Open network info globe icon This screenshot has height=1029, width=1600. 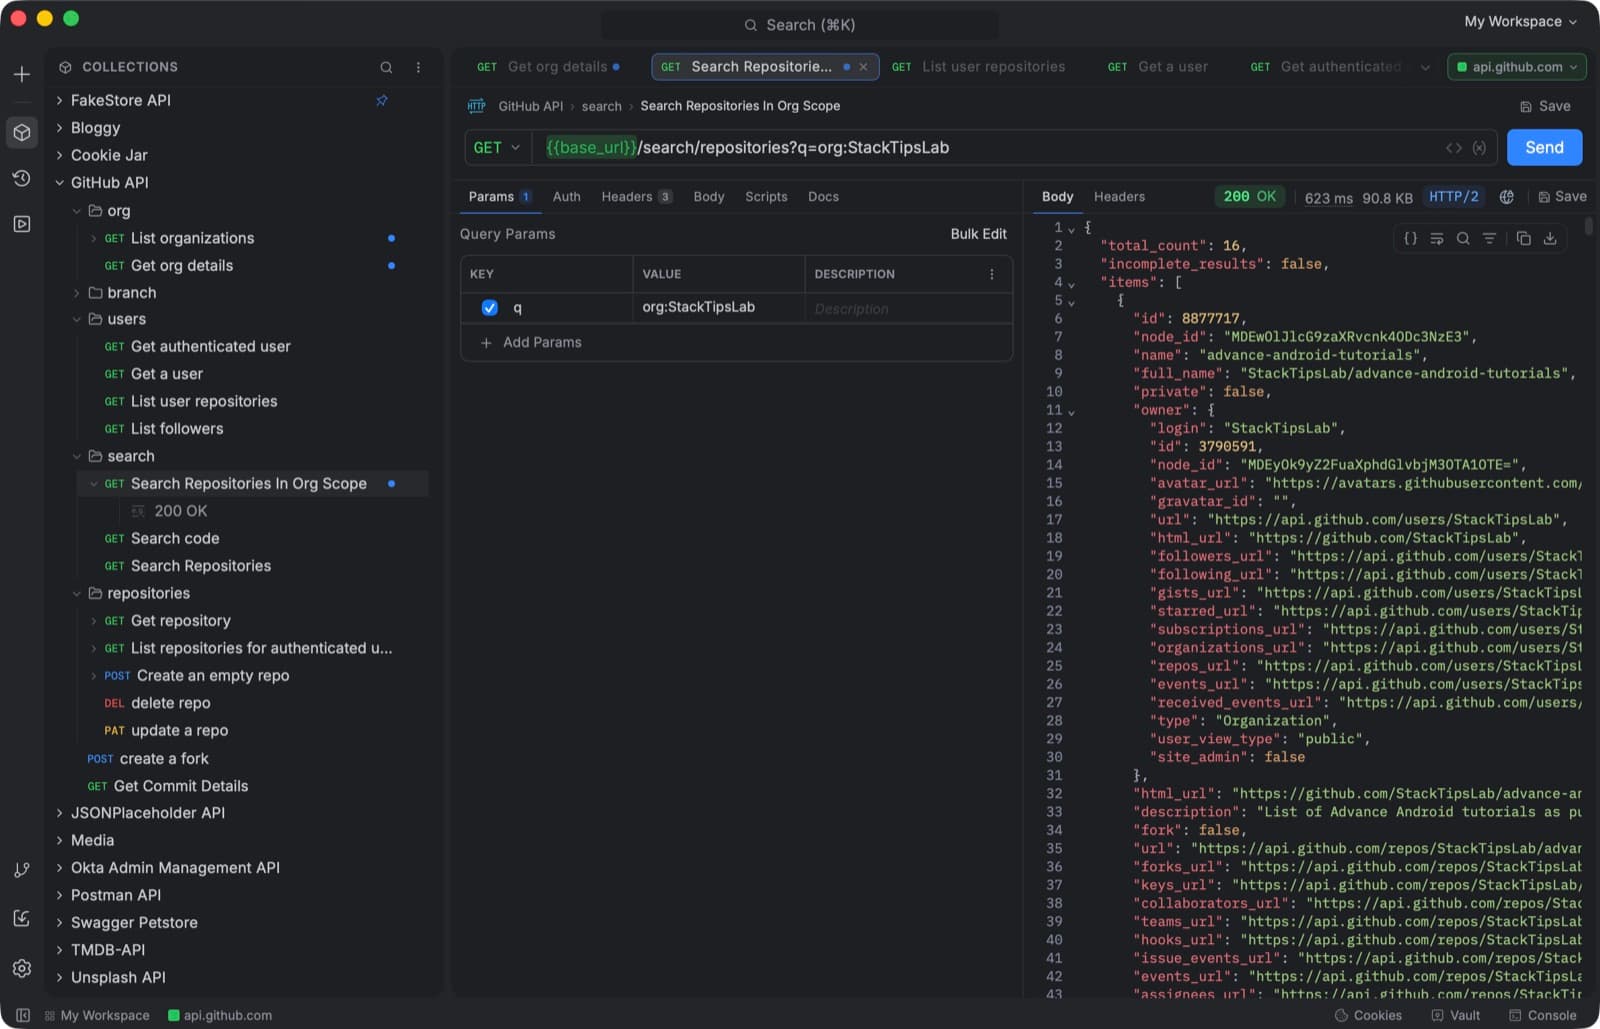pos(1506,197)
